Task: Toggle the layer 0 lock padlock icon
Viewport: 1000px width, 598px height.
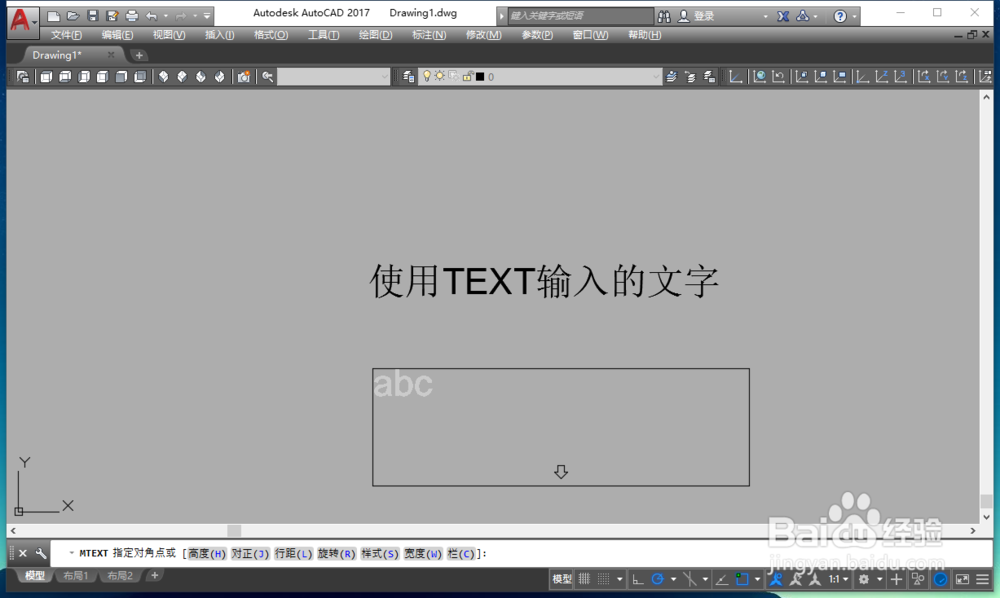Action: click(467, 77)
